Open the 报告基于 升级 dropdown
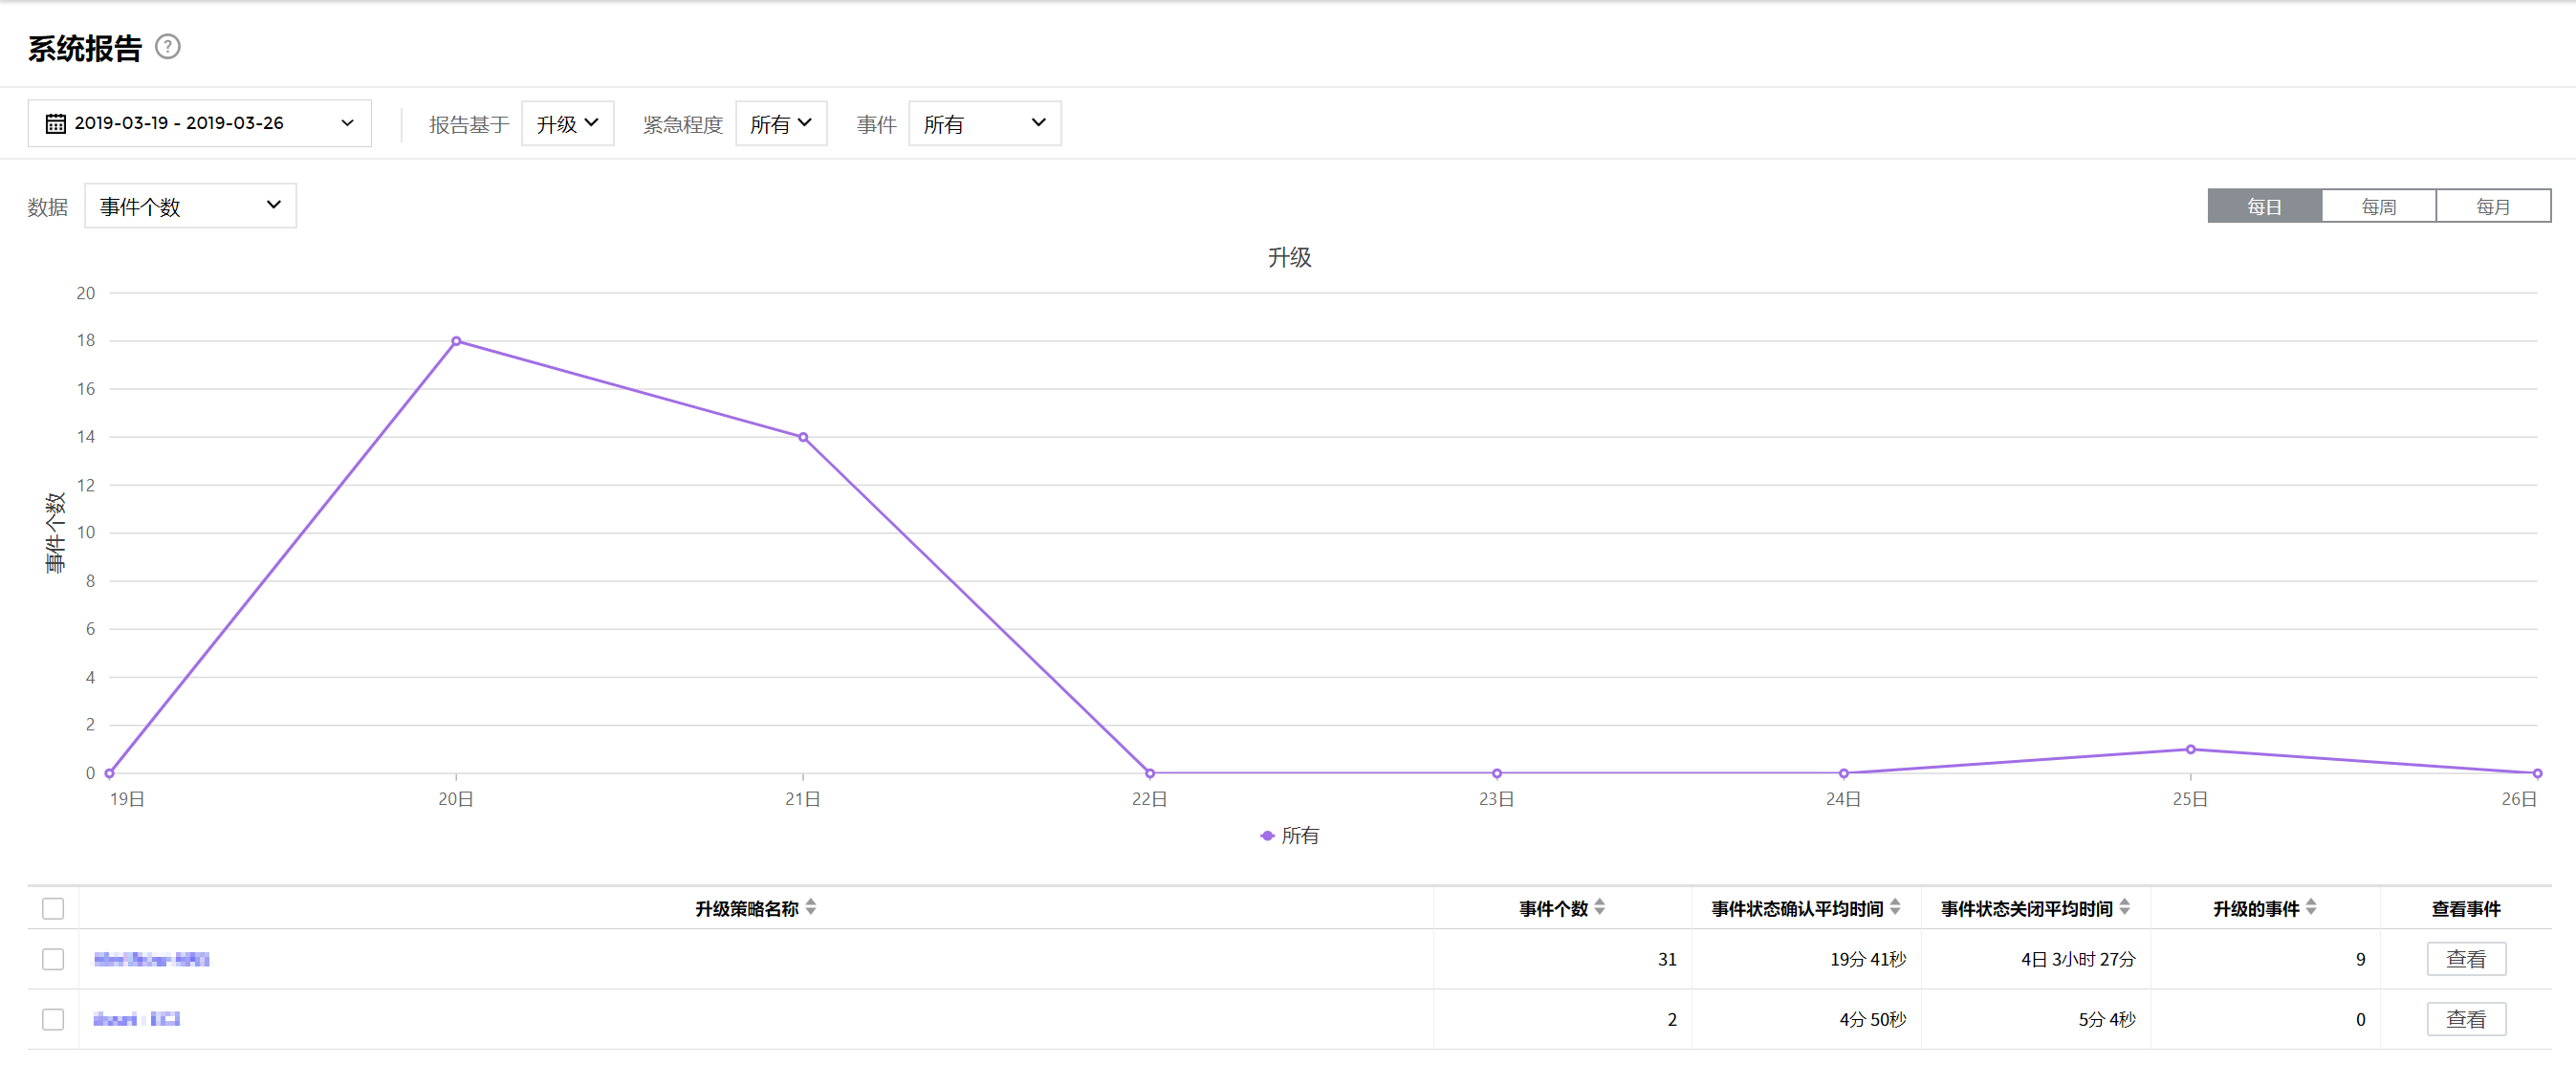The height and width of the screenshot is (1086, 2576). 567,123
